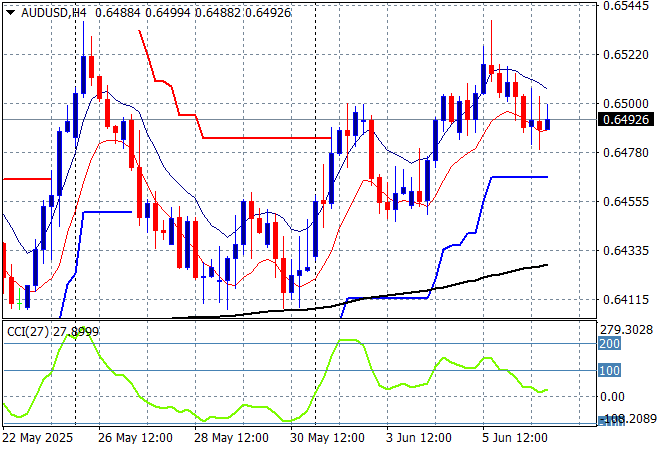Click the 279.3028 CCI scale value
The image size is (660, 450).
pos(628,330)
